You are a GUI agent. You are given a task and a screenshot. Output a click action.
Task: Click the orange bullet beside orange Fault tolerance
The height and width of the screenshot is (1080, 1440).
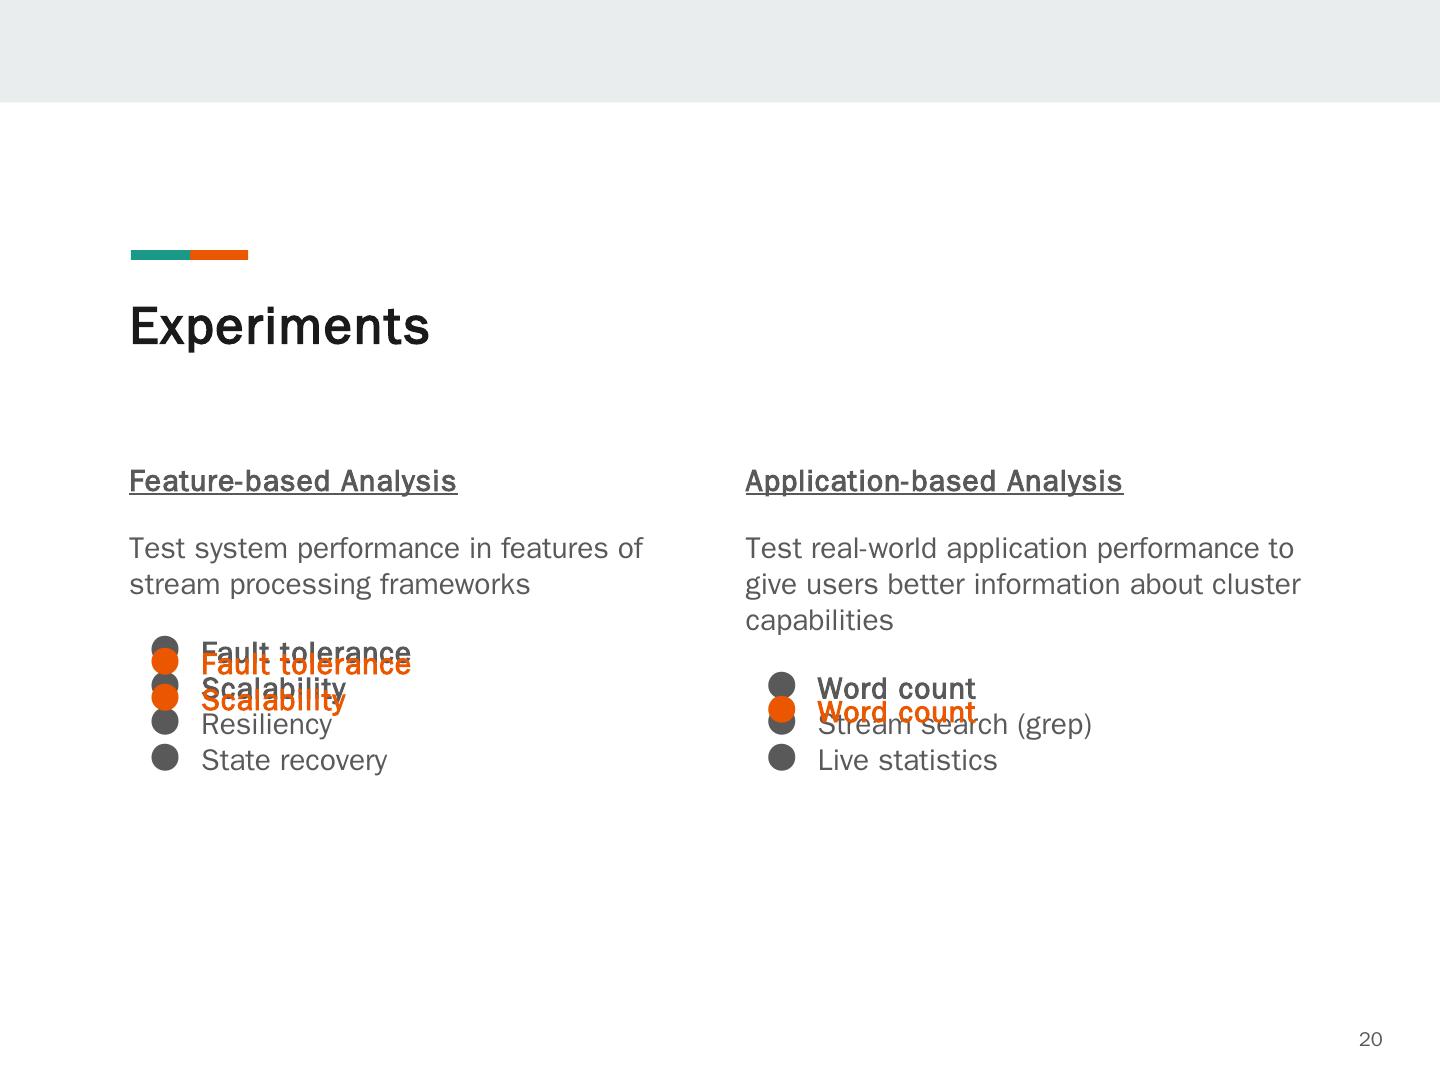[165, 662]
